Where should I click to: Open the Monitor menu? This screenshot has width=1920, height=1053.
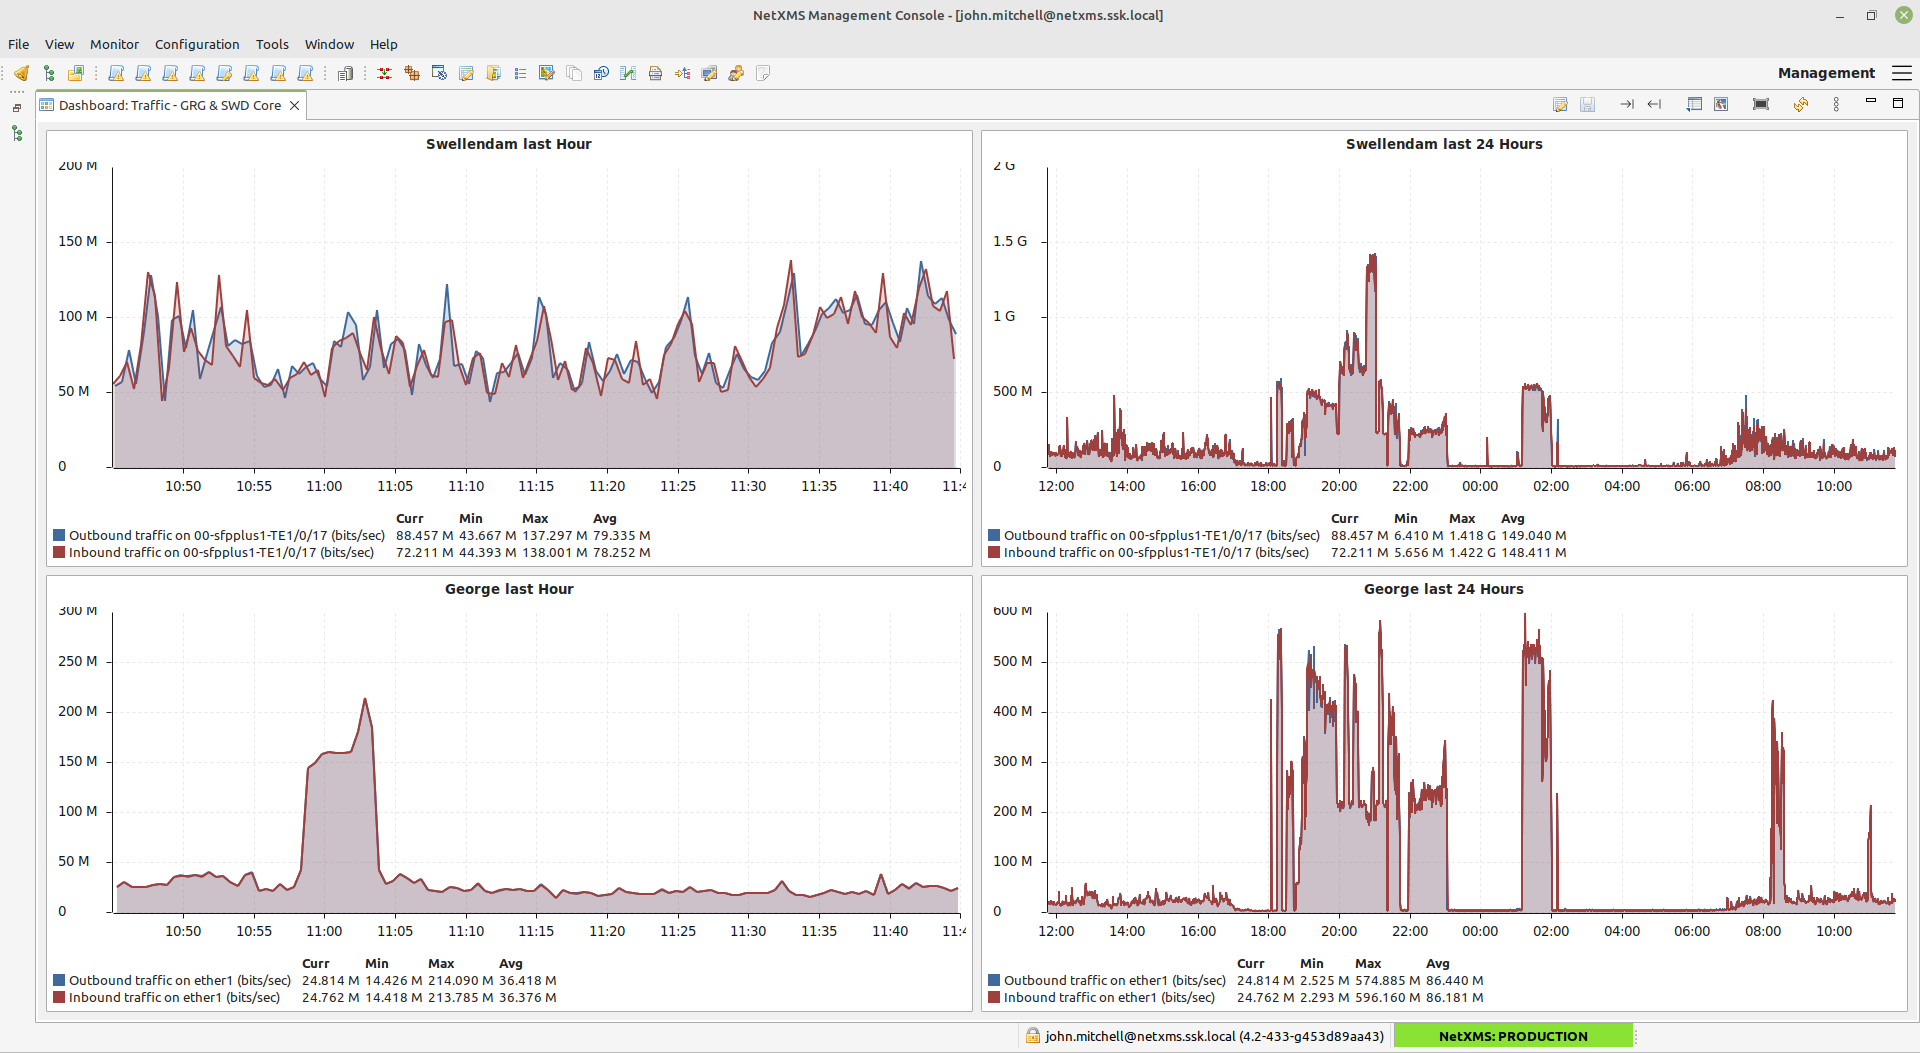pyautogui.click(x=114, y=44)
